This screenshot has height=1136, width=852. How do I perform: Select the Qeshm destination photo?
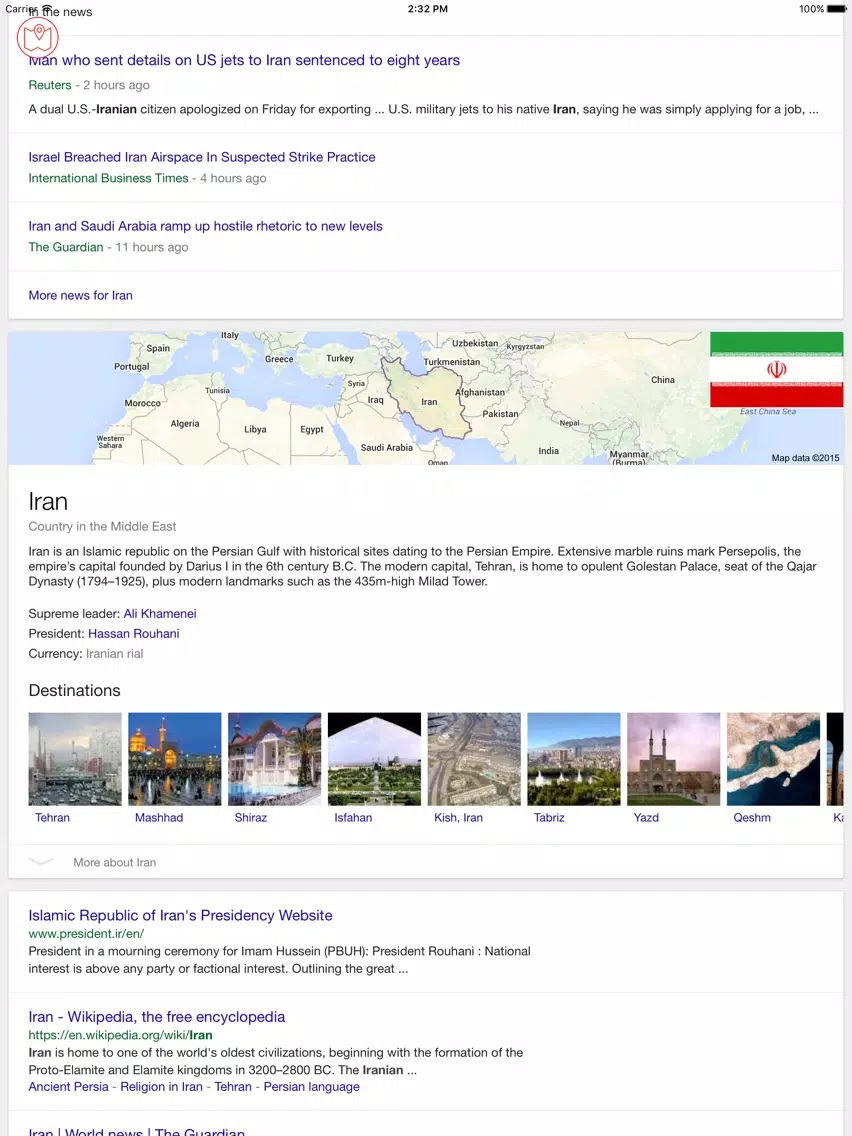(x=773, y=759)
